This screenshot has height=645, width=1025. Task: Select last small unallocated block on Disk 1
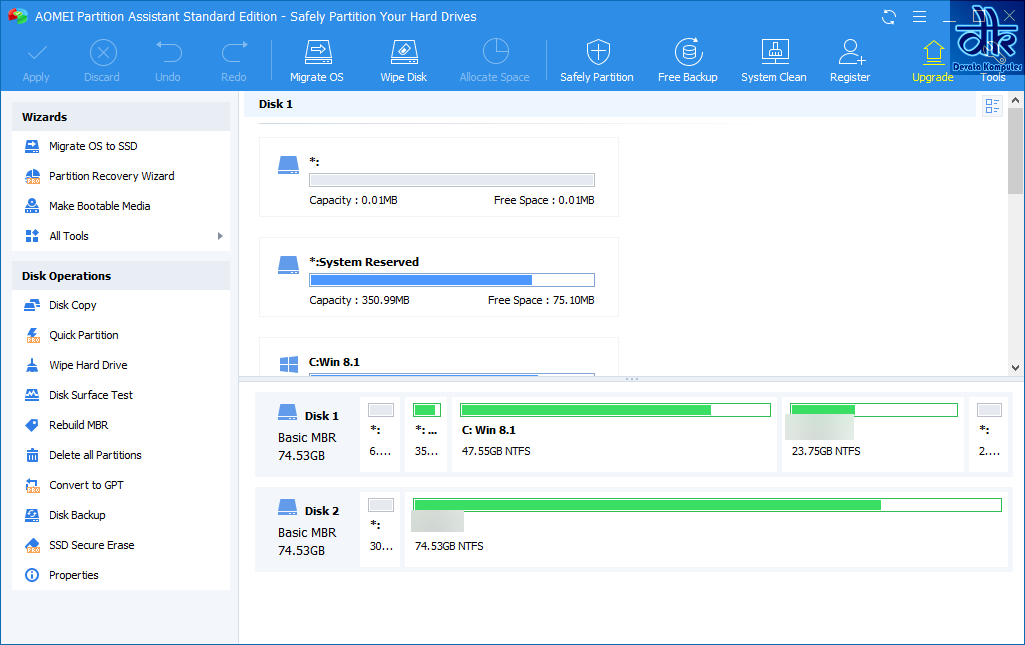[990, 434]
